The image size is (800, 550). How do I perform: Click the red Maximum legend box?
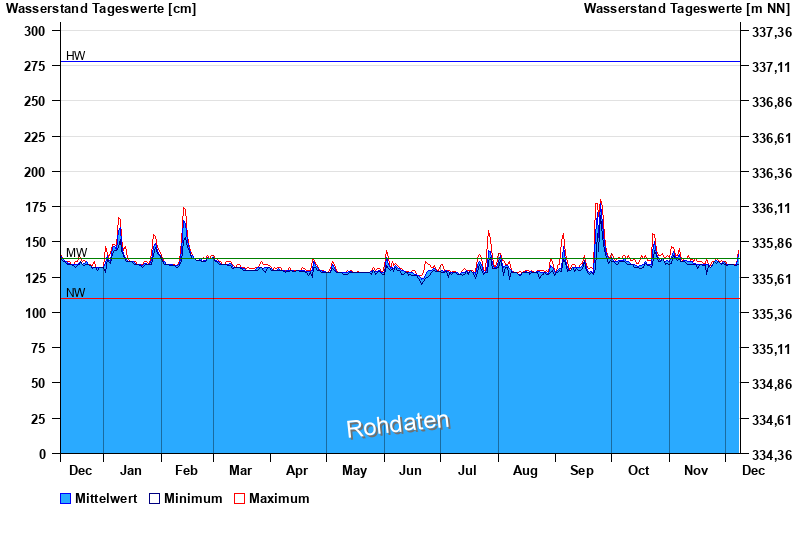(x=239, y=498)
